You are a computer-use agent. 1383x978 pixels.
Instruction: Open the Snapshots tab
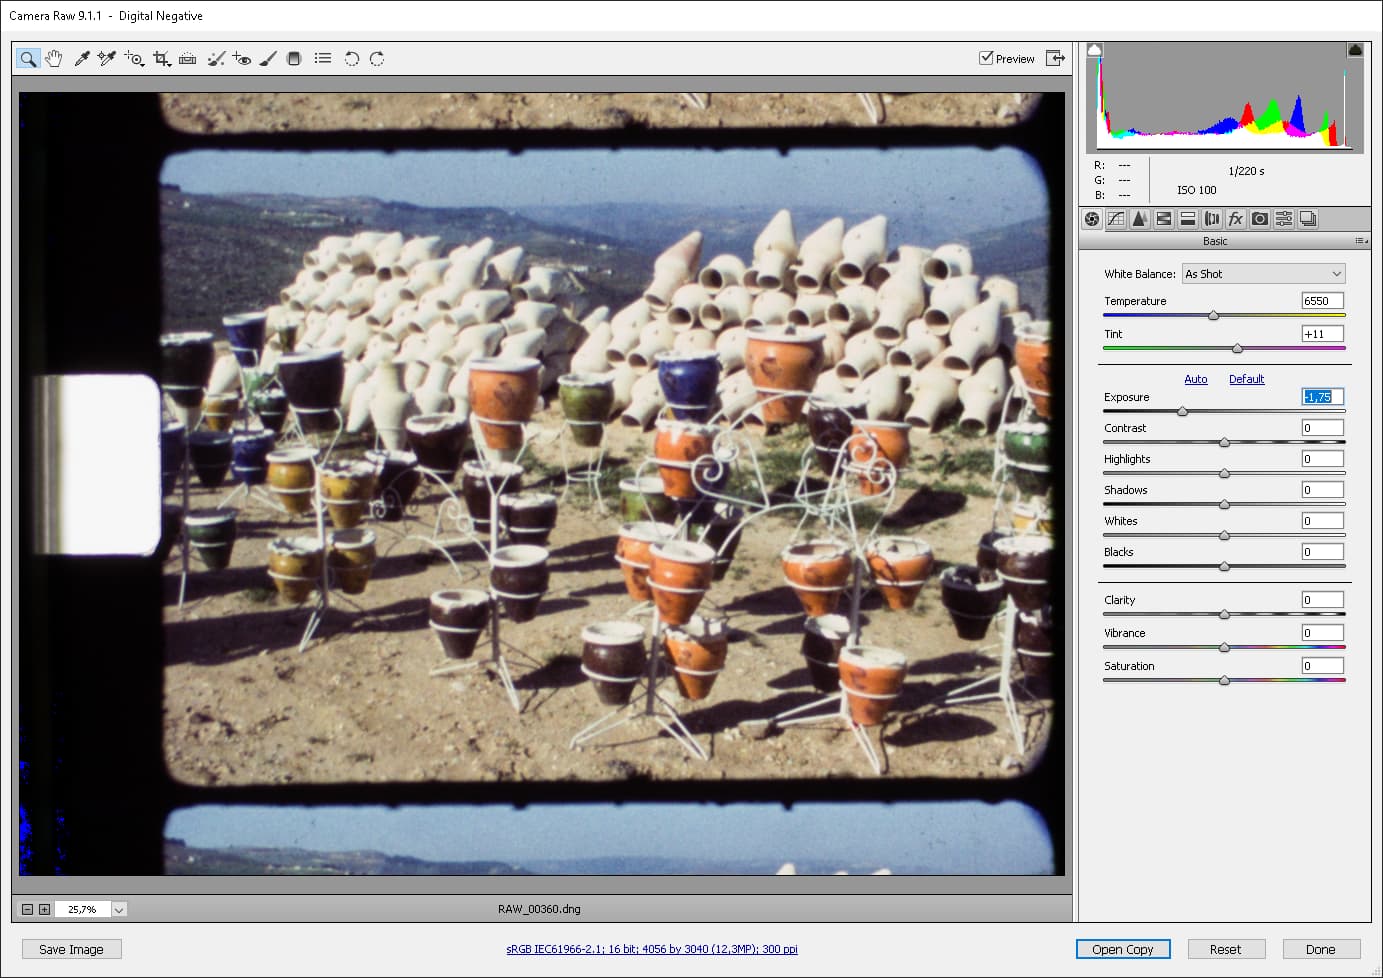(x=1308, y=219)
